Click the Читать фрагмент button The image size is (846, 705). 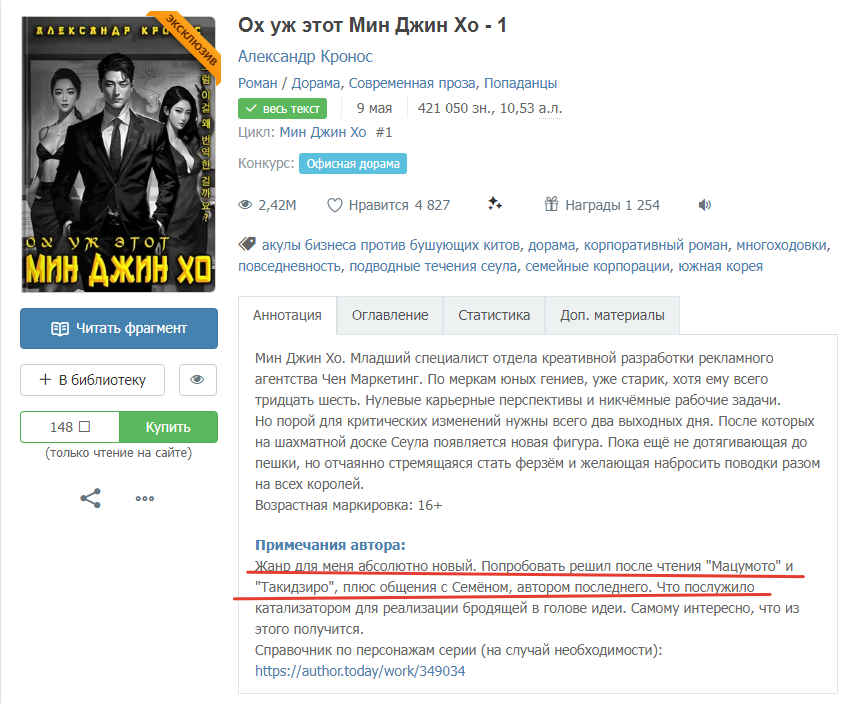coord(119,328)
